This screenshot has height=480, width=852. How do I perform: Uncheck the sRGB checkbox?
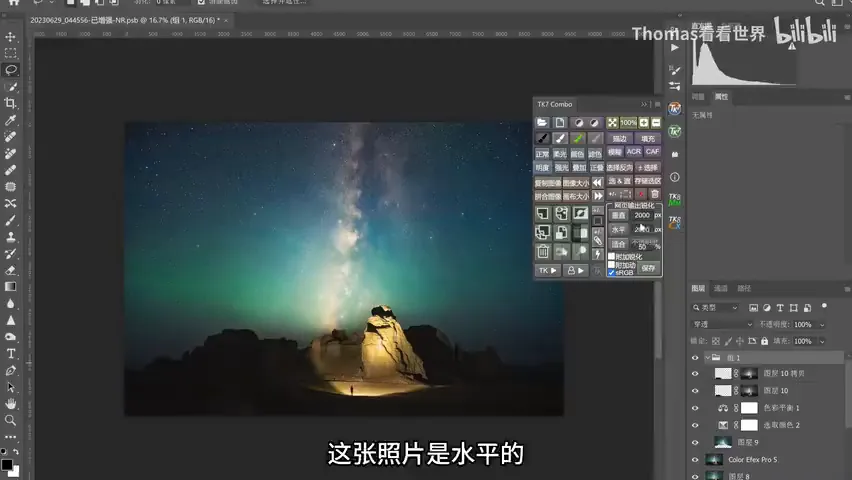tap(611, 272)
